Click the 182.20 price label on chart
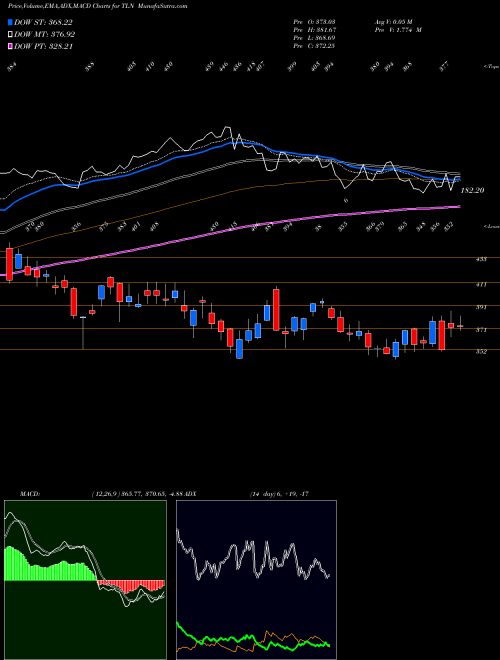 (x=472, y=190)
